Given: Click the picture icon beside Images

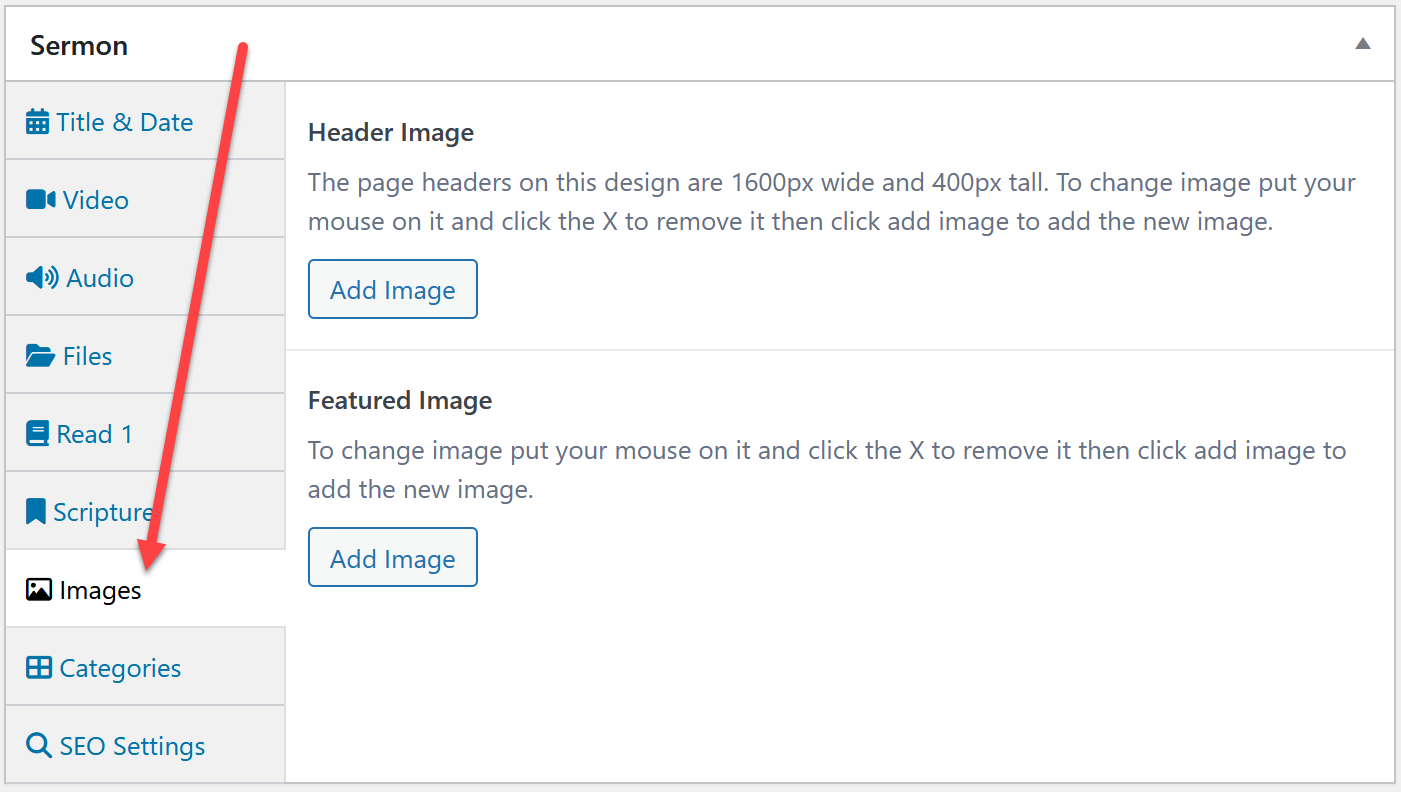Looking at the screenshot, I should [38, 590].
